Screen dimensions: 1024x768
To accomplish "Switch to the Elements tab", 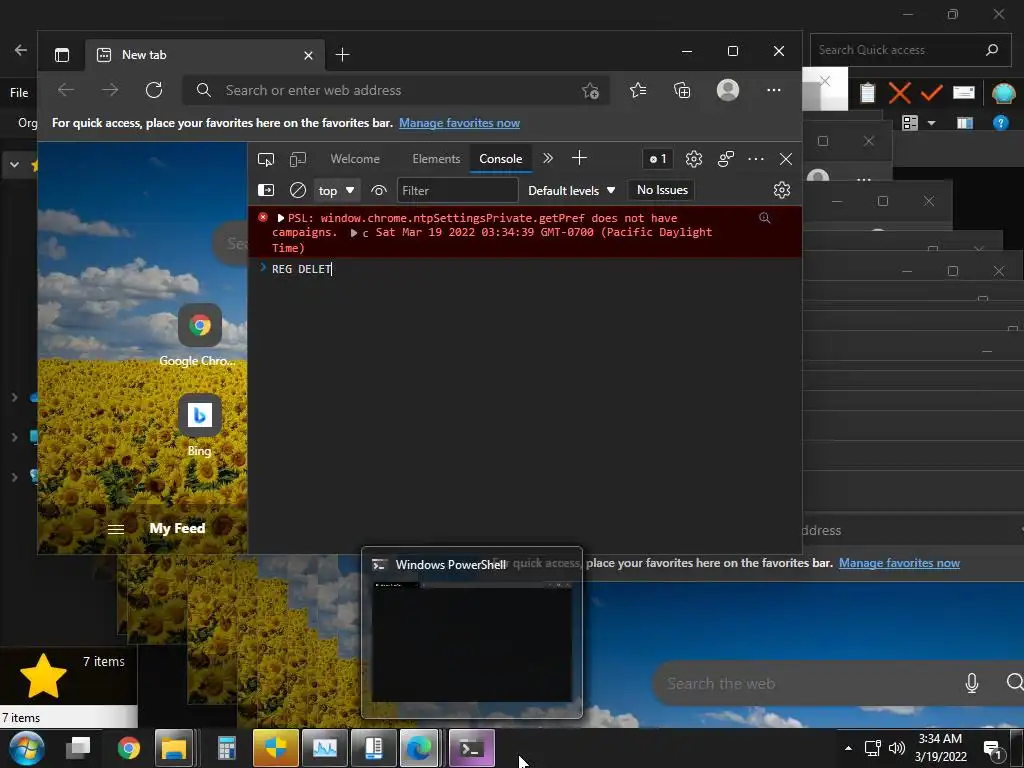I will click(436, 159).
